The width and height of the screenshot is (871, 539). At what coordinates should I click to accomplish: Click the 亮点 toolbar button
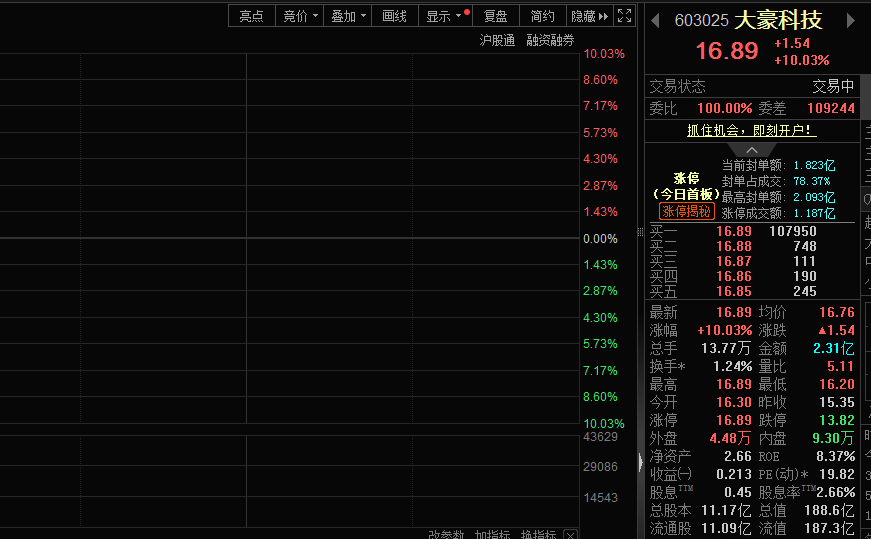(x=251, y=16)
